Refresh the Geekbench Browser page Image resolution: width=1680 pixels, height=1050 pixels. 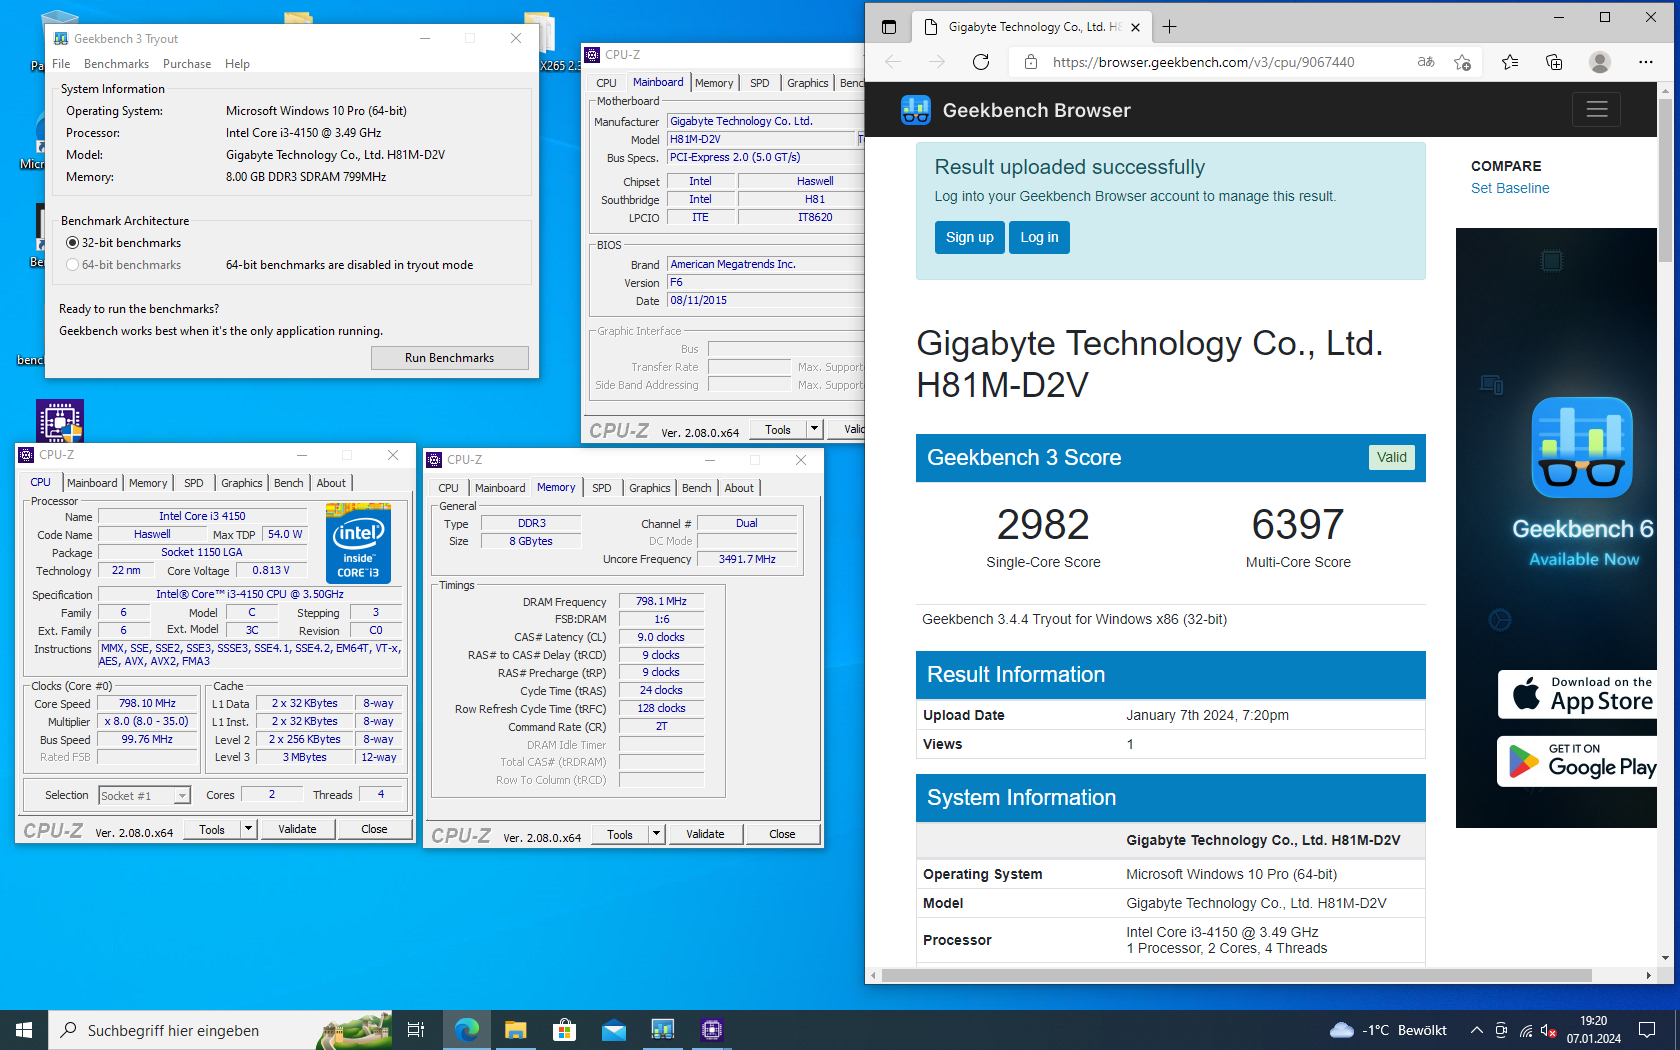click(981, 62)
